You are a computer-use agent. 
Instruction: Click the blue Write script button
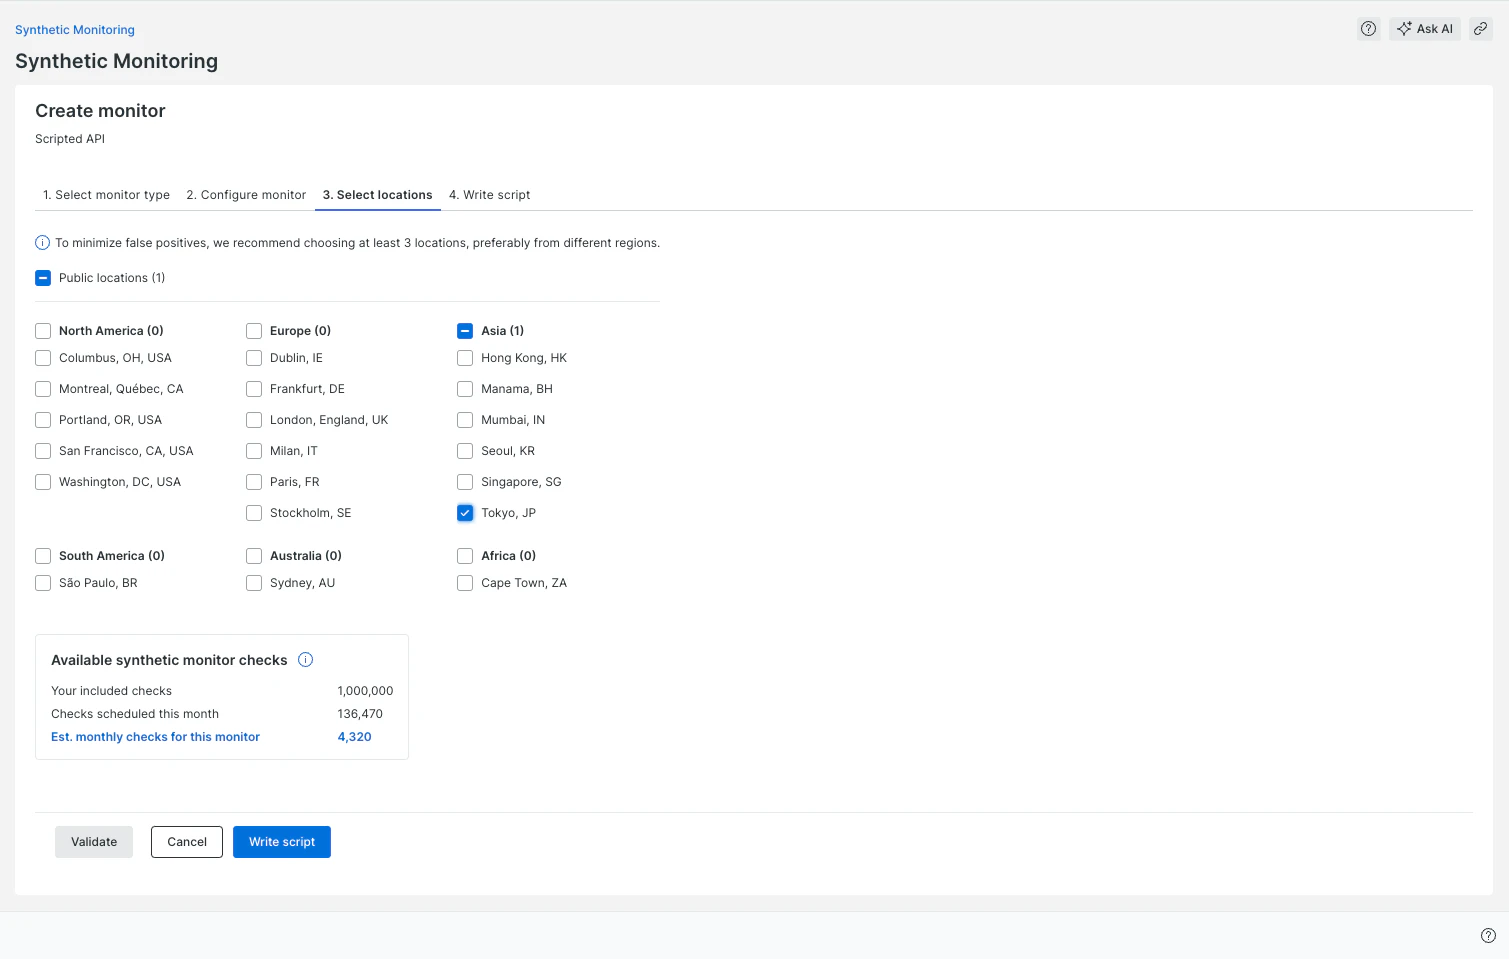click(282, 842)
